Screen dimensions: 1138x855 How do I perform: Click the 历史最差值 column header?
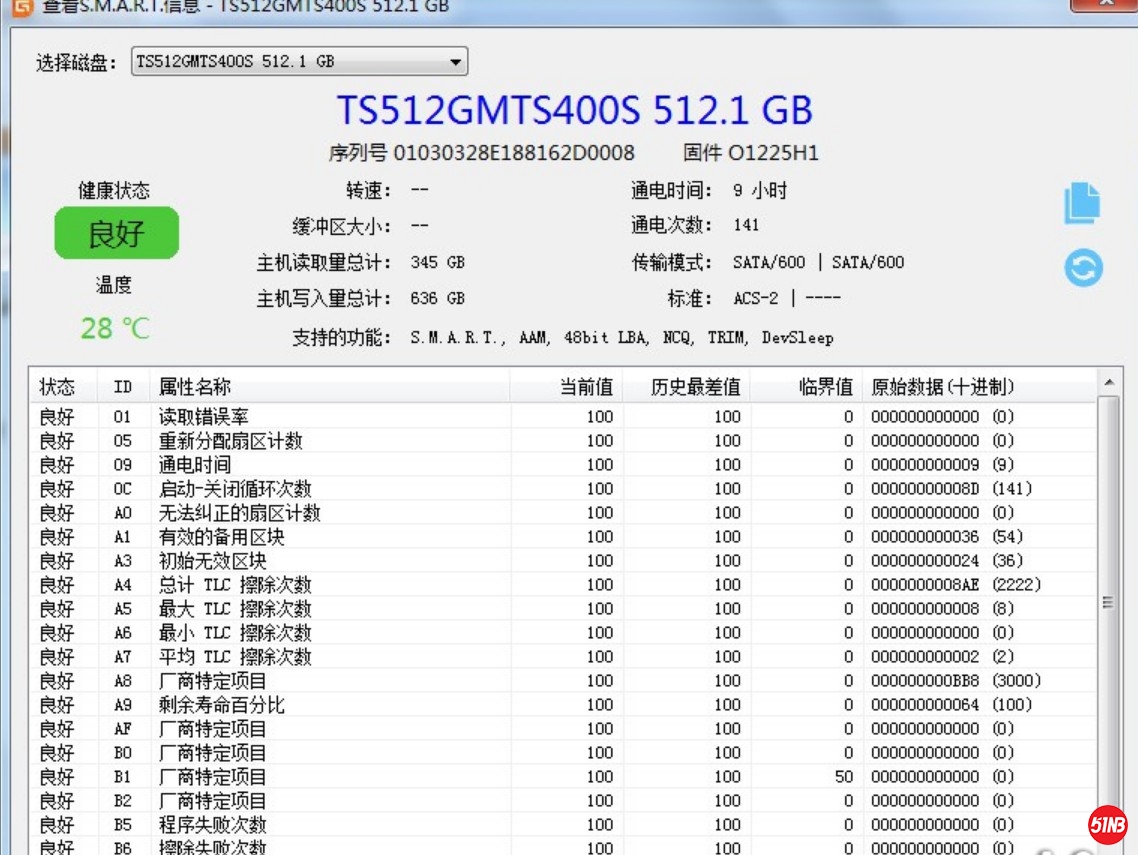click(695, 387)
